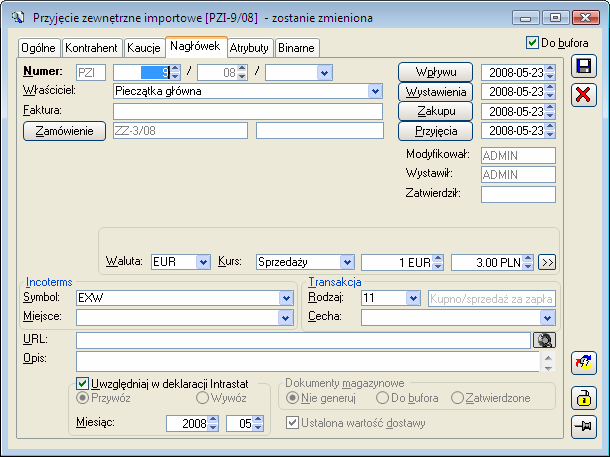Increase the 1 EUR quantity spinner

point(438,259)
